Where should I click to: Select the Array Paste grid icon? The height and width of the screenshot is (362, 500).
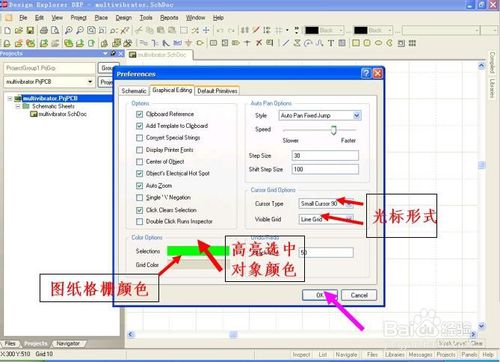click(412, 43)
